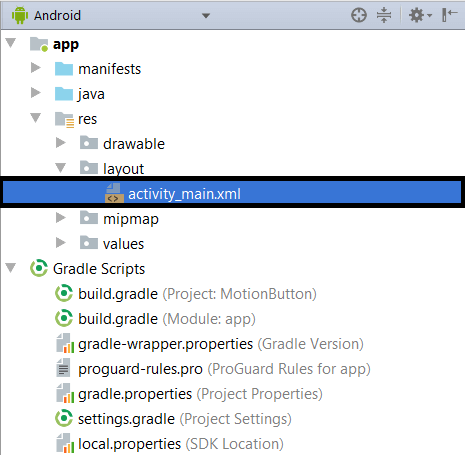Click the green Android robot icon

point(20,15)
